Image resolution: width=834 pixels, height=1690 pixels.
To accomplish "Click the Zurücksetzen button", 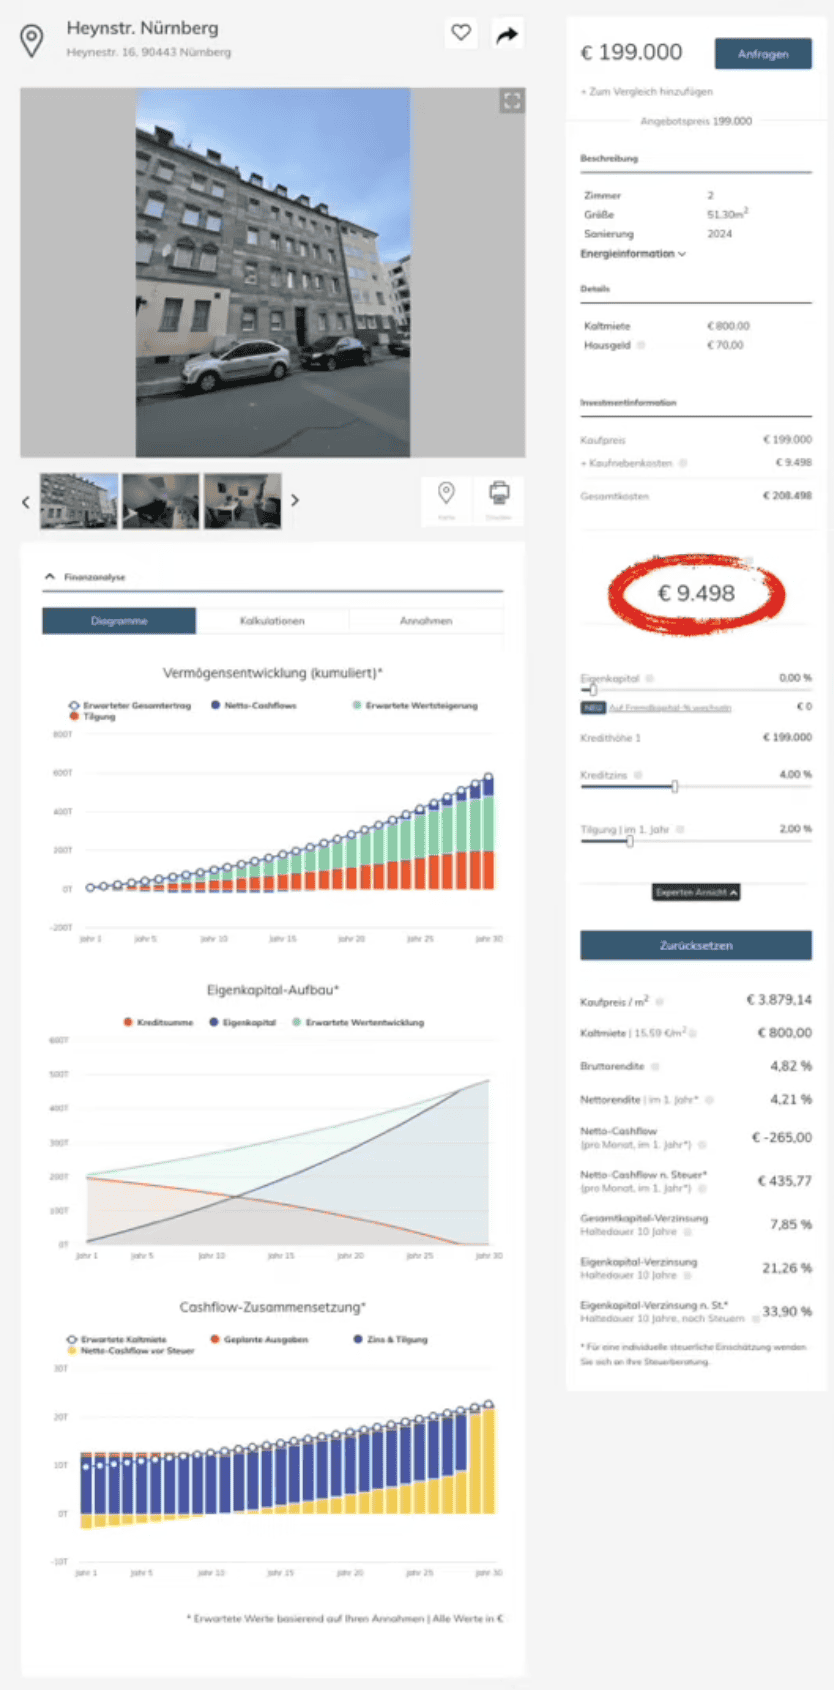I will [696, 945].
